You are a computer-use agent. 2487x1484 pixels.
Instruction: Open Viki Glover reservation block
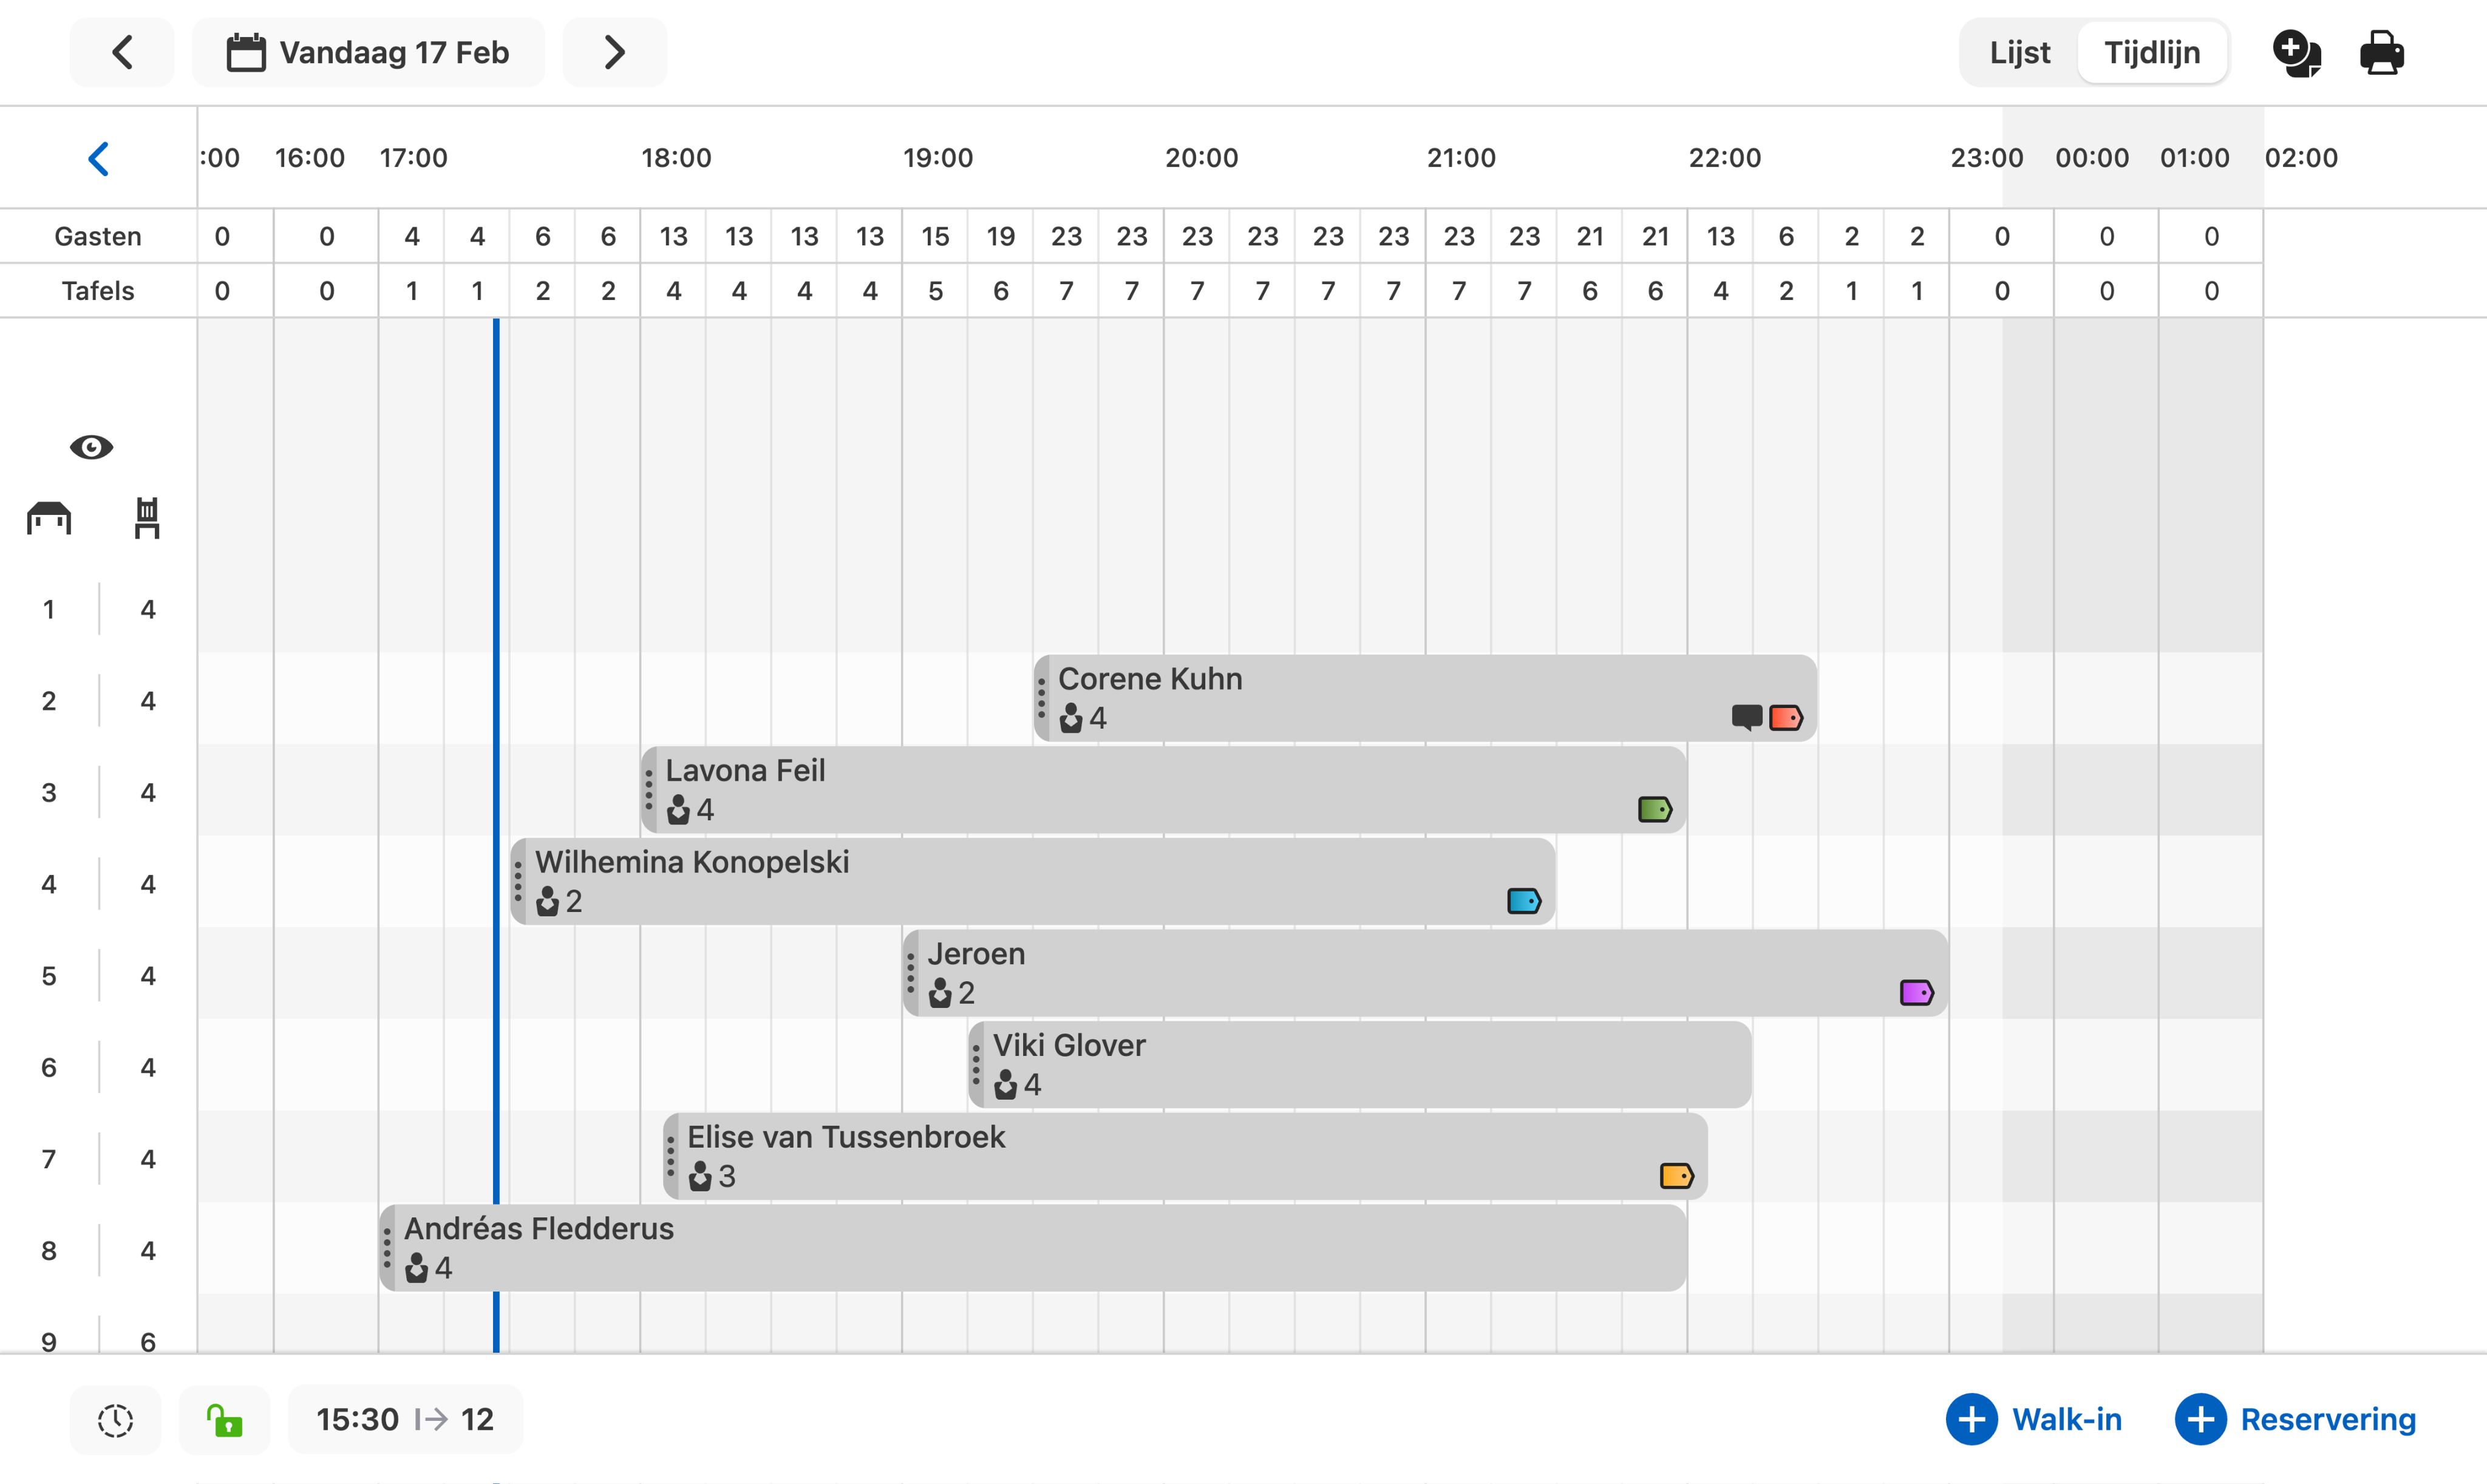[x=1360, y=1064]
